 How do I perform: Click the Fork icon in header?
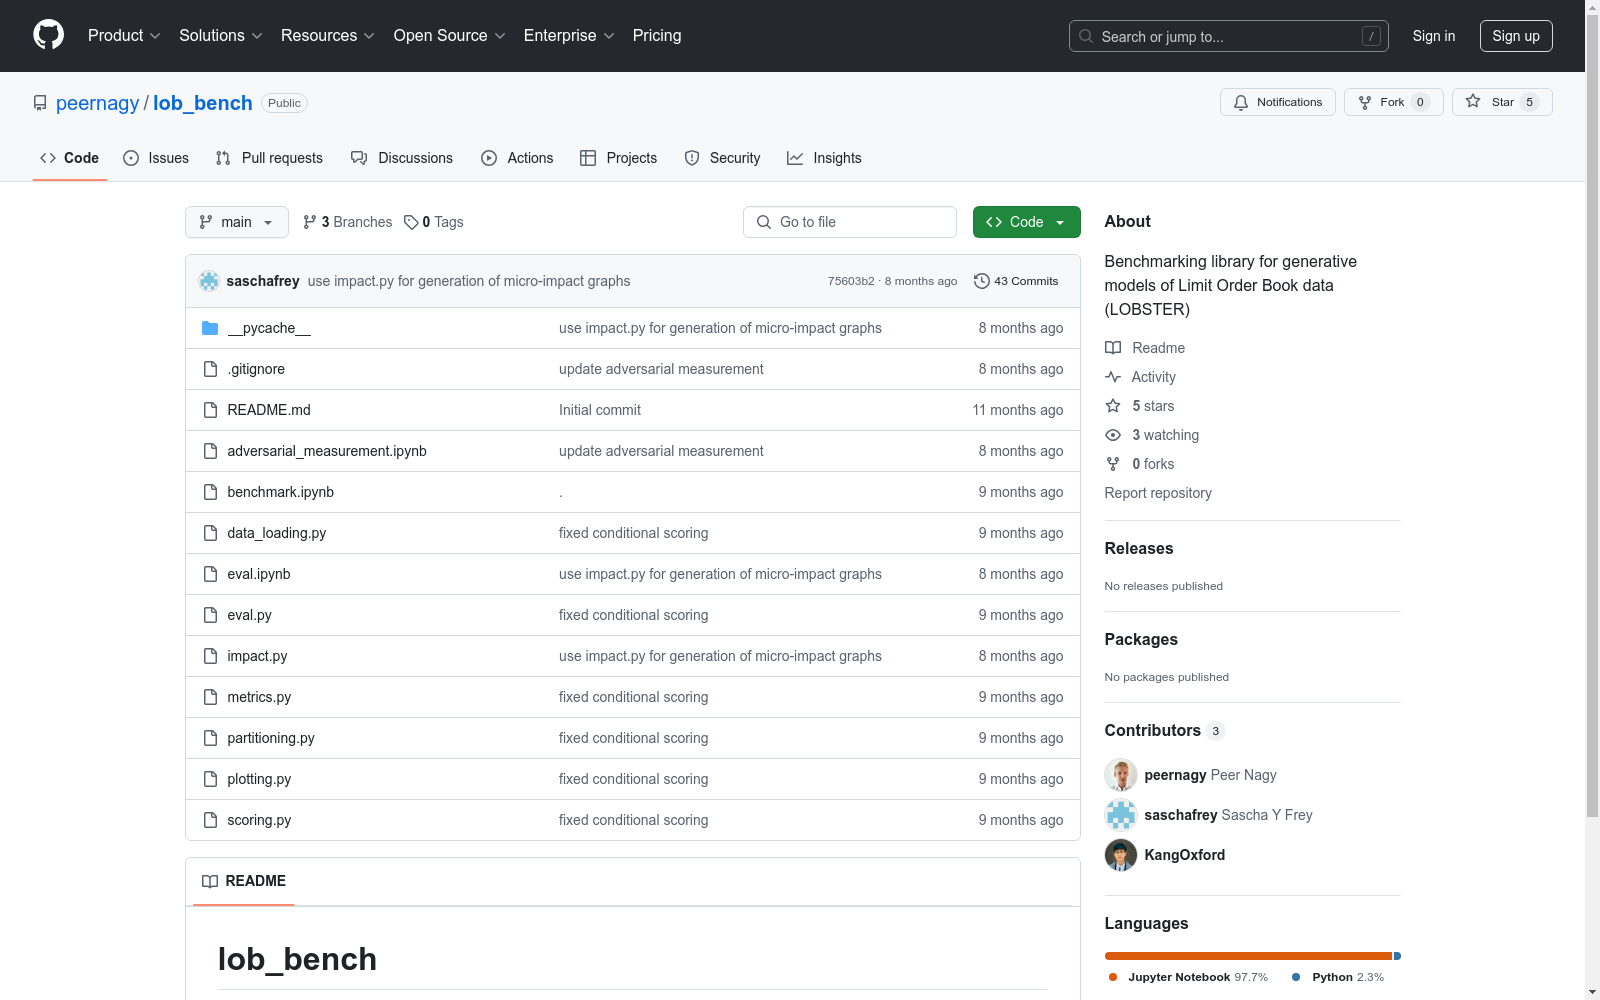click(x=1365, y=102)
